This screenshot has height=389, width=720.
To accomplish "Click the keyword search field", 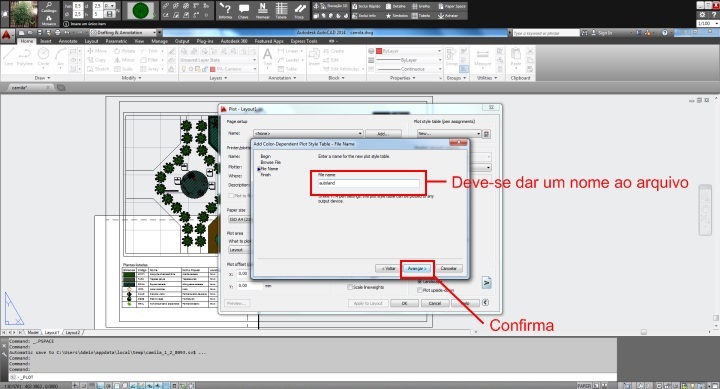I will [546, 33].
